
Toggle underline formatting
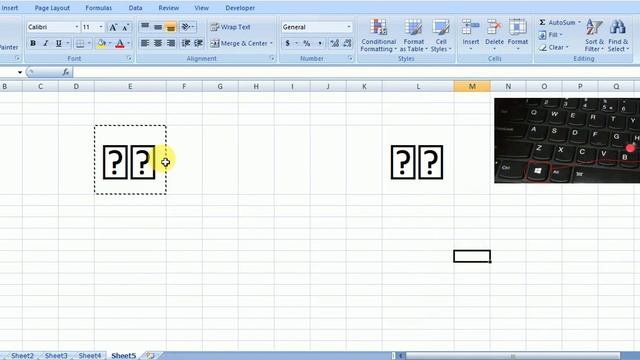coord(58,43)
